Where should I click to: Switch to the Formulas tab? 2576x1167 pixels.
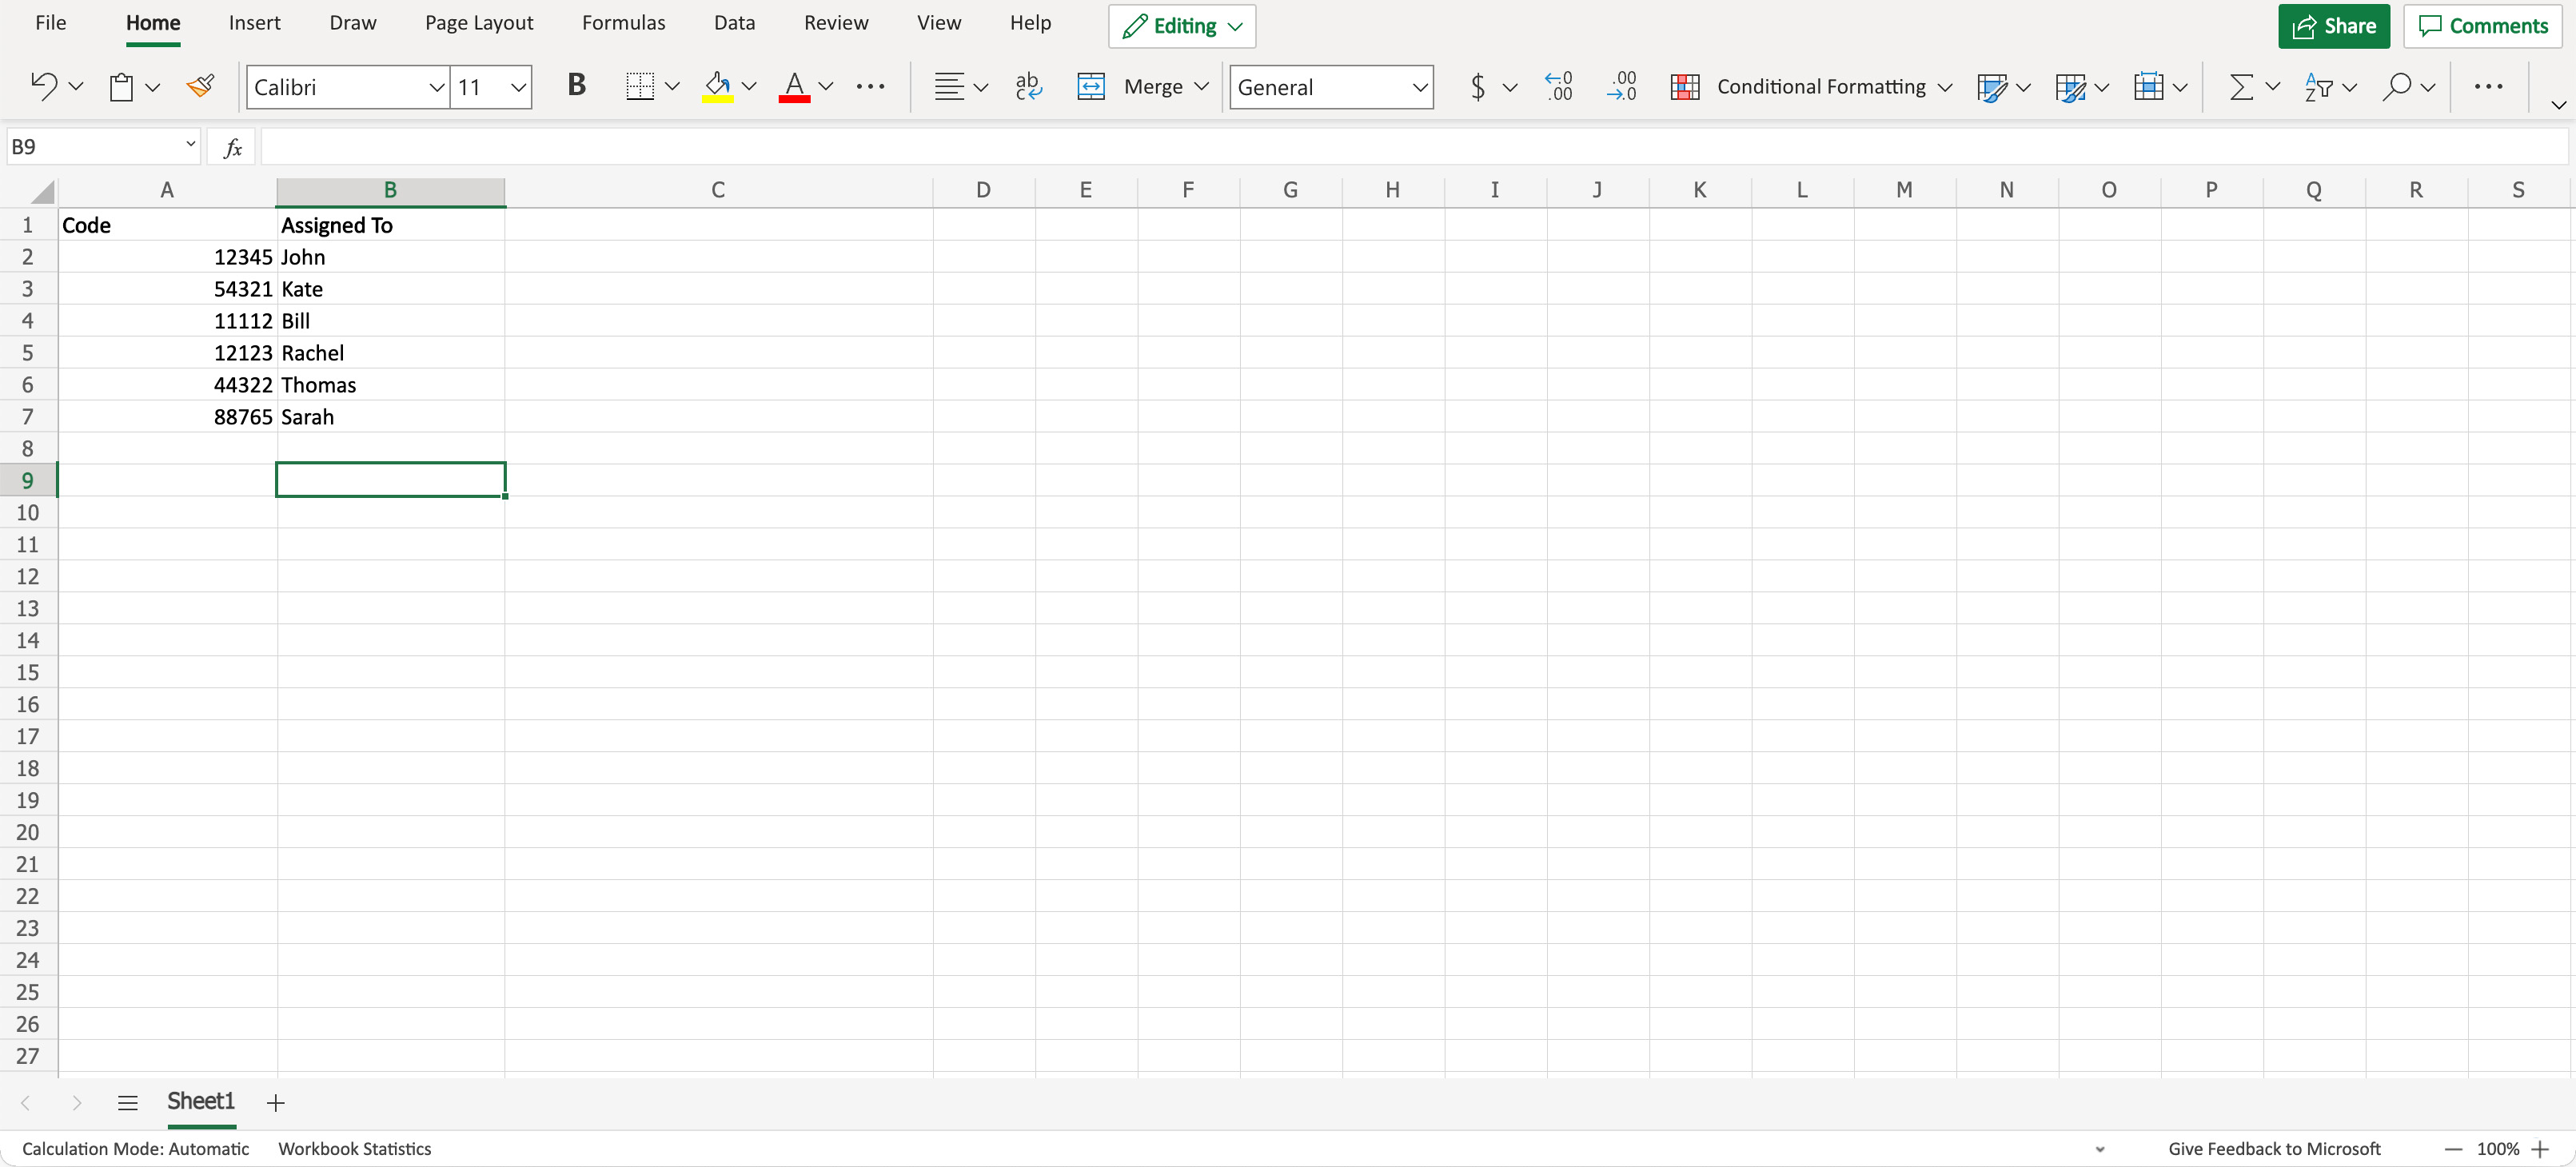click(623, 23)
